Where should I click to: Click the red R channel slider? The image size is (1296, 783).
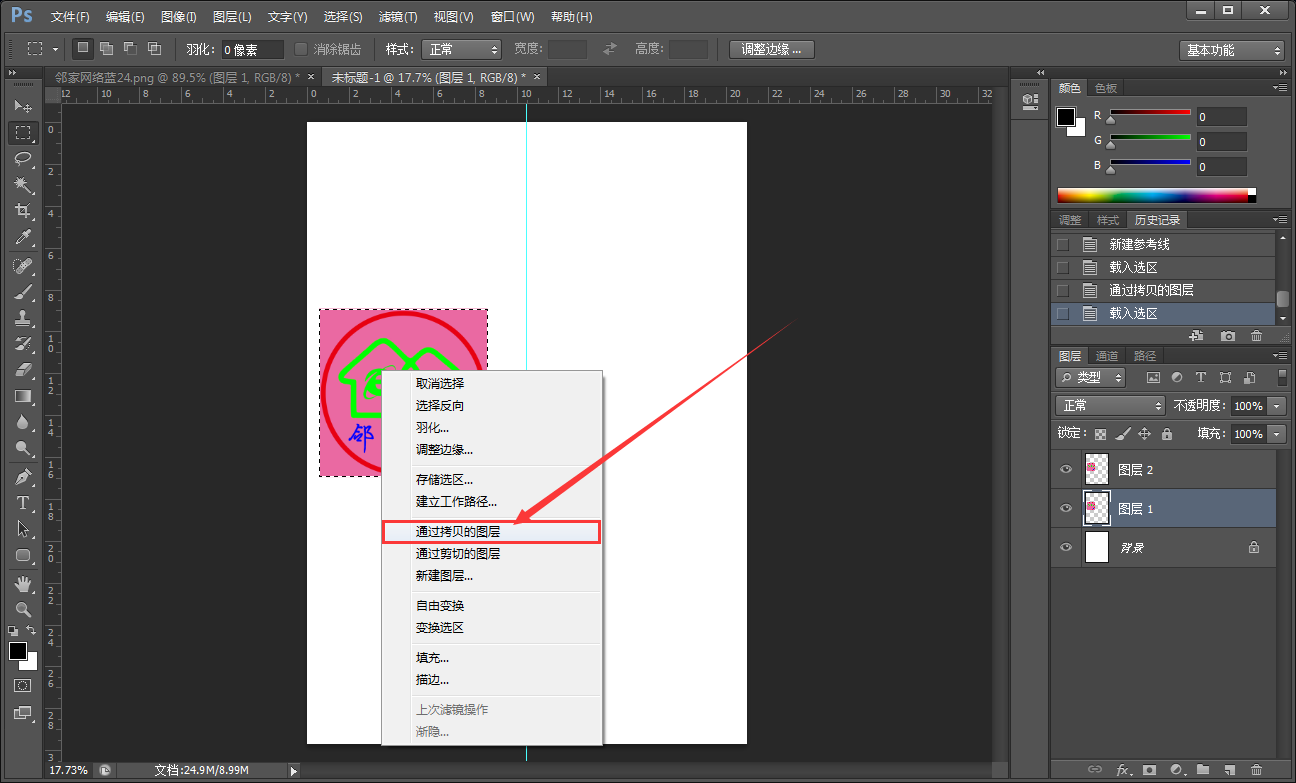1150,113
